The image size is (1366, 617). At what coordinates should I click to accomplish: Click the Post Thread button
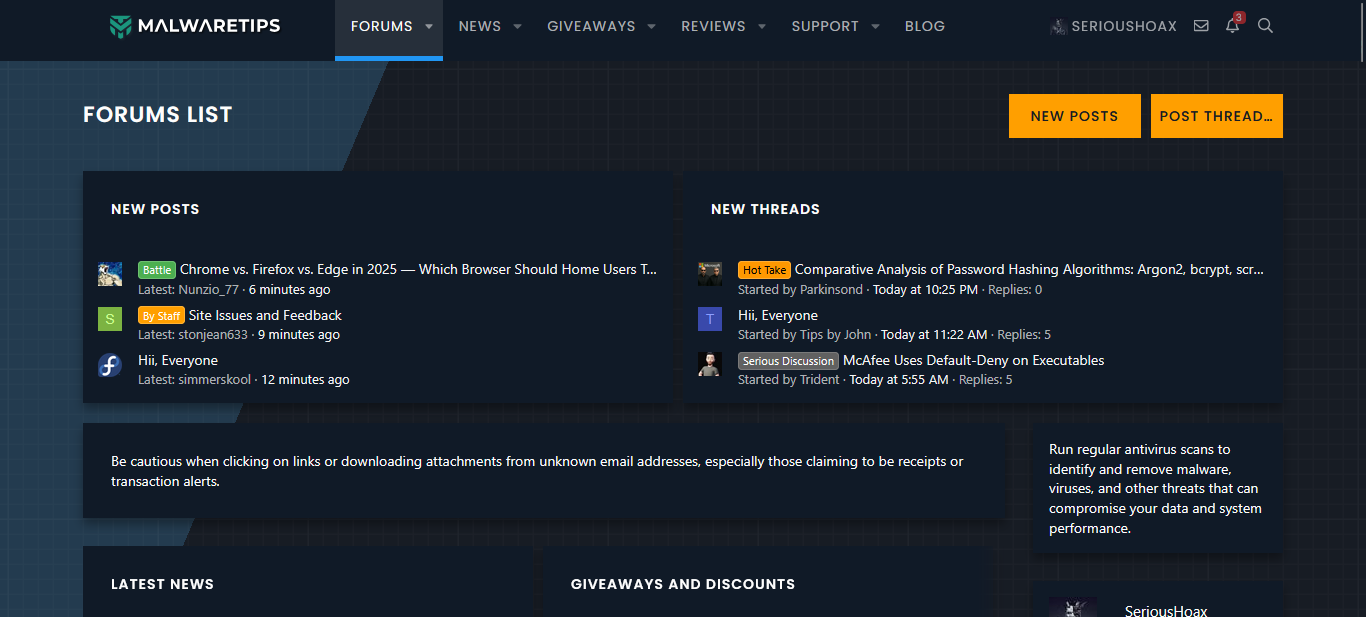[1216, 116]
